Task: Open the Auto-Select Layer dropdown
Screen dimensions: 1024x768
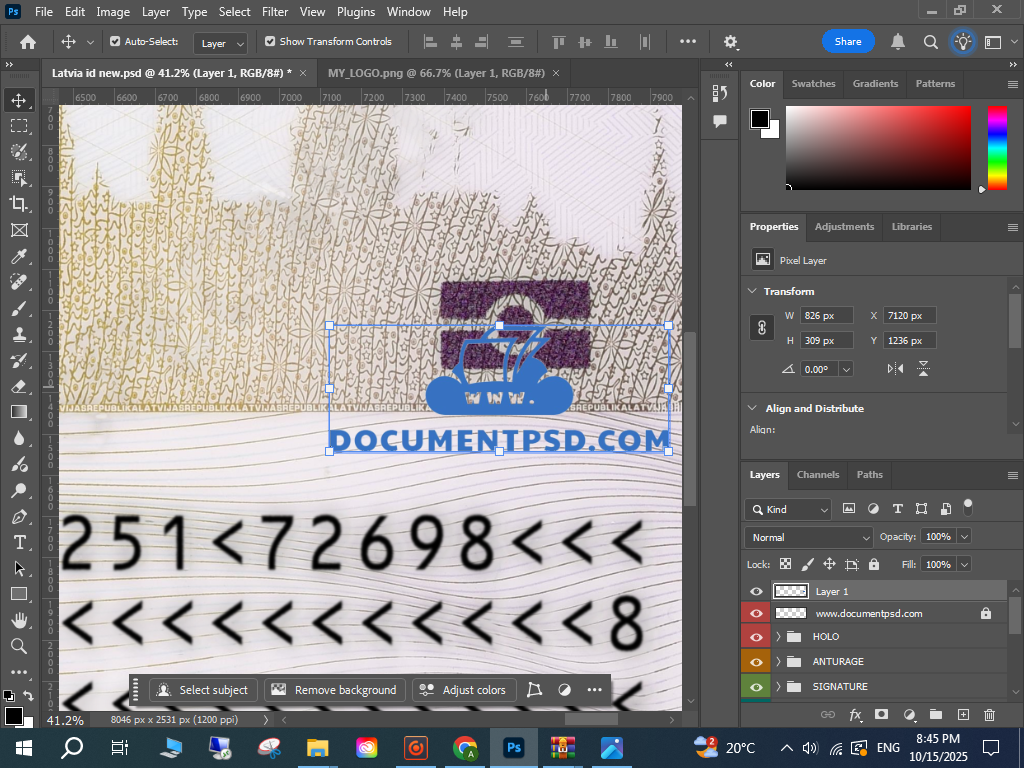Action: 222,43
